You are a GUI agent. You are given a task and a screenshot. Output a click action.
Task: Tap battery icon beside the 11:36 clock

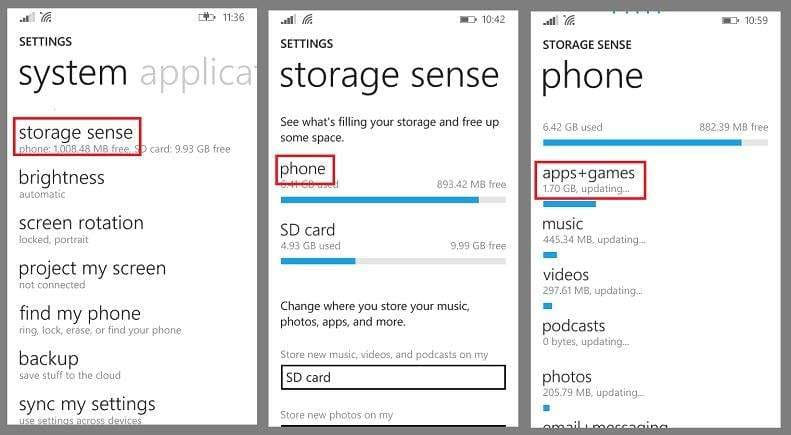(208, 17)
